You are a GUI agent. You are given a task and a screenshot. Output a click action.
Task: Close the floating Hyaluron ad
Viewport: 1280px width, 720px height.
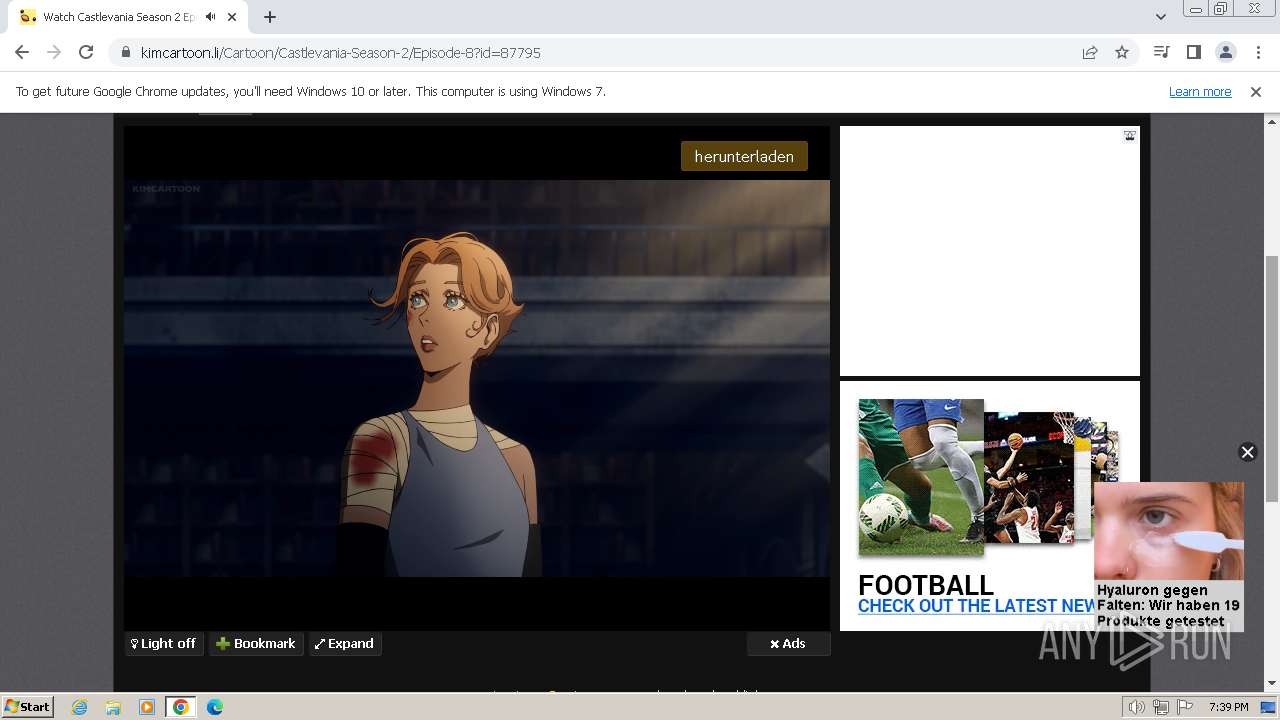pyautogui.click(x=1247, y=452)
